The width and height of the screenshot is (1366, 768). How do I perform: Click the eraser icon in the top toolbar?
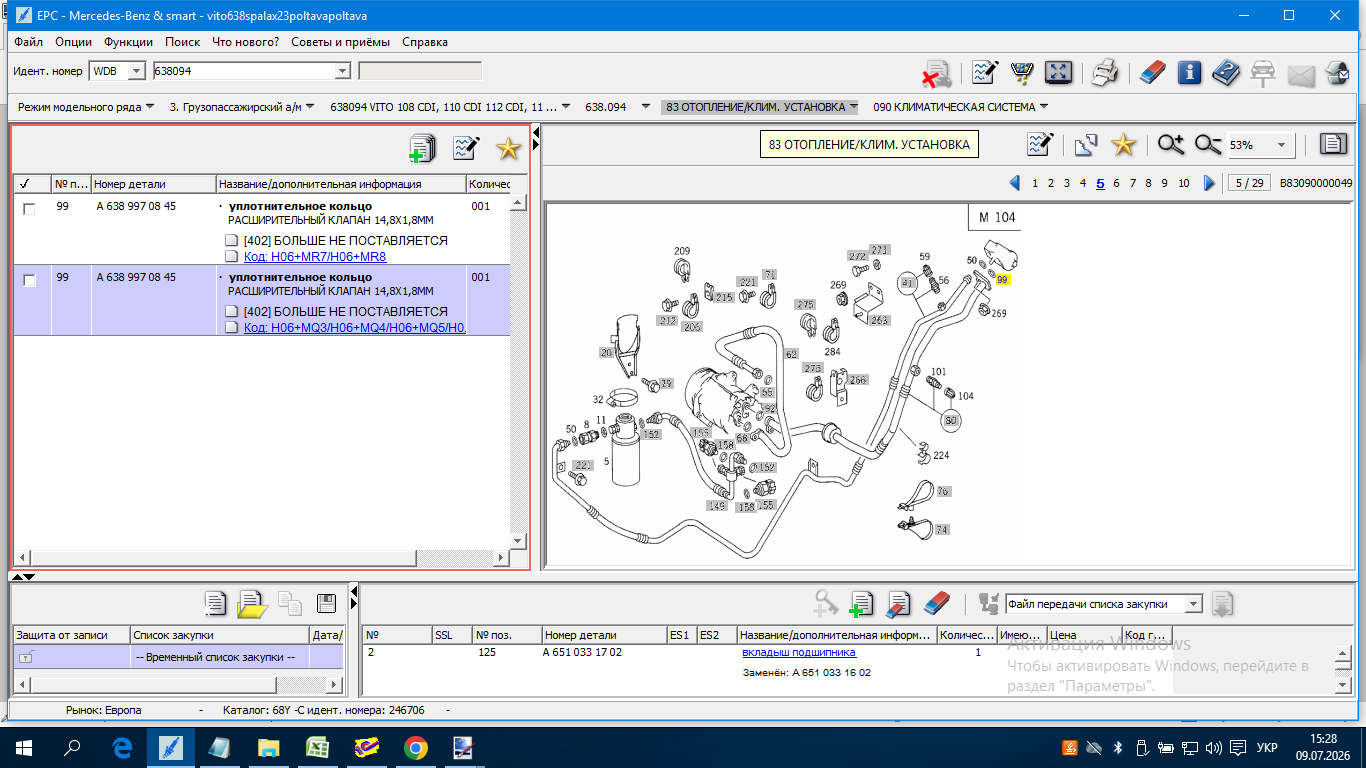coord(1152,72)
